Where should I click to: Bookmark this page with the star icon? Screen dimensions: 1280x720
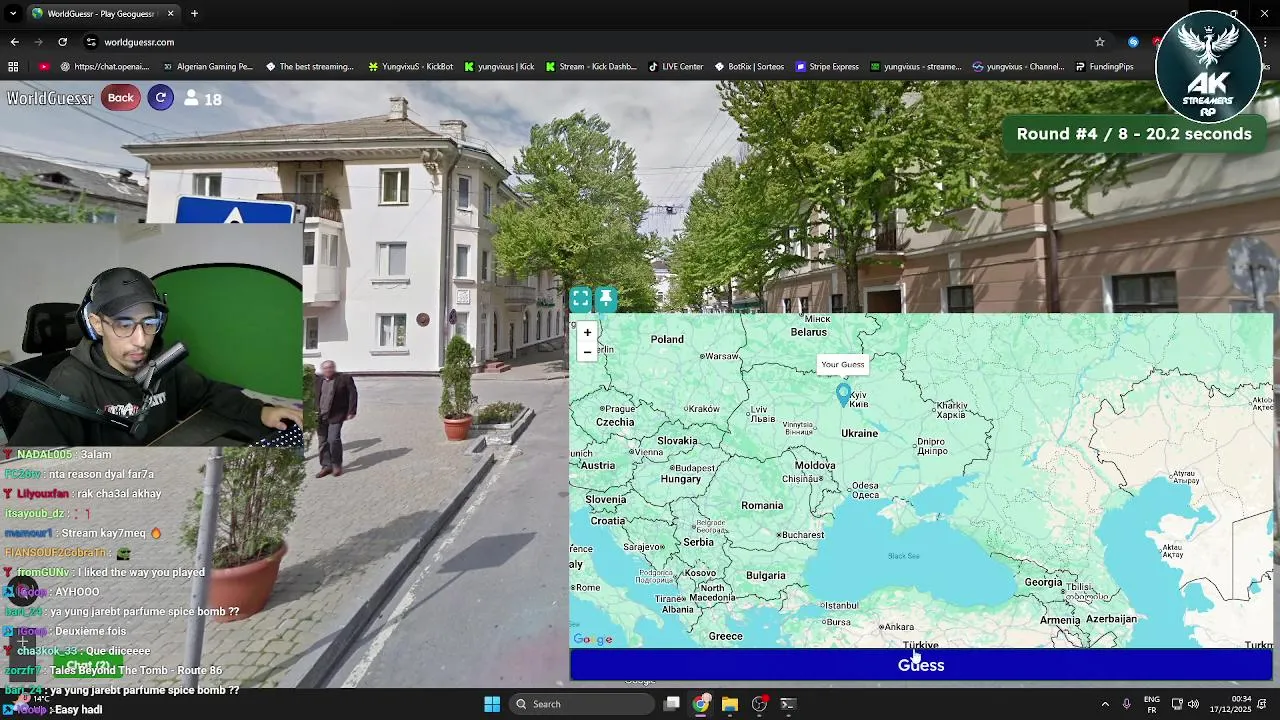[x=1100, y=42]
